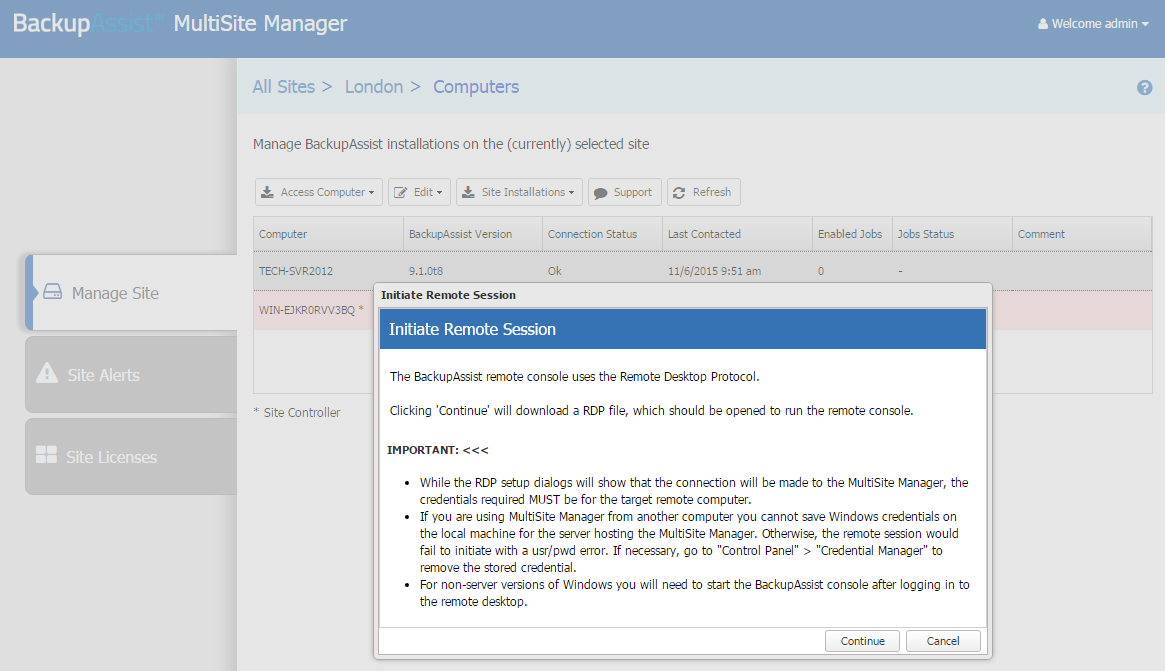Click the download icon on Access Computer

point(267,192)
